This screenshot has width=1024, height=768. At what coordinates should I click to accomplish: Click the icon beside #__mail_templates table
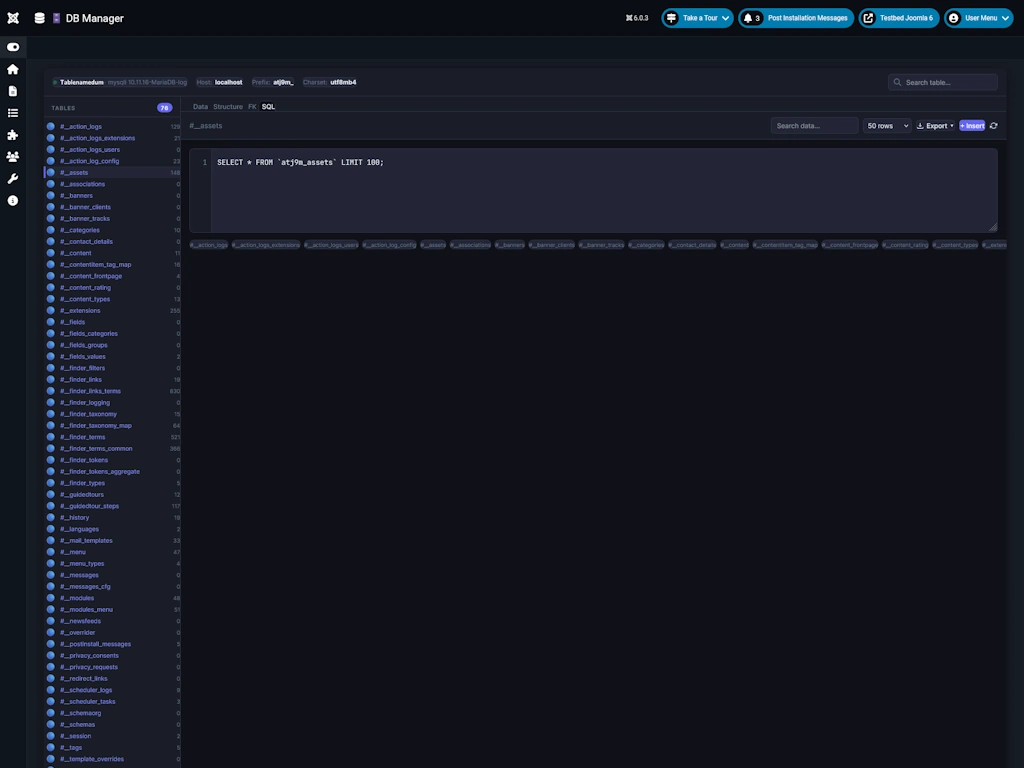pyautogui.click(x=51, y=541)
